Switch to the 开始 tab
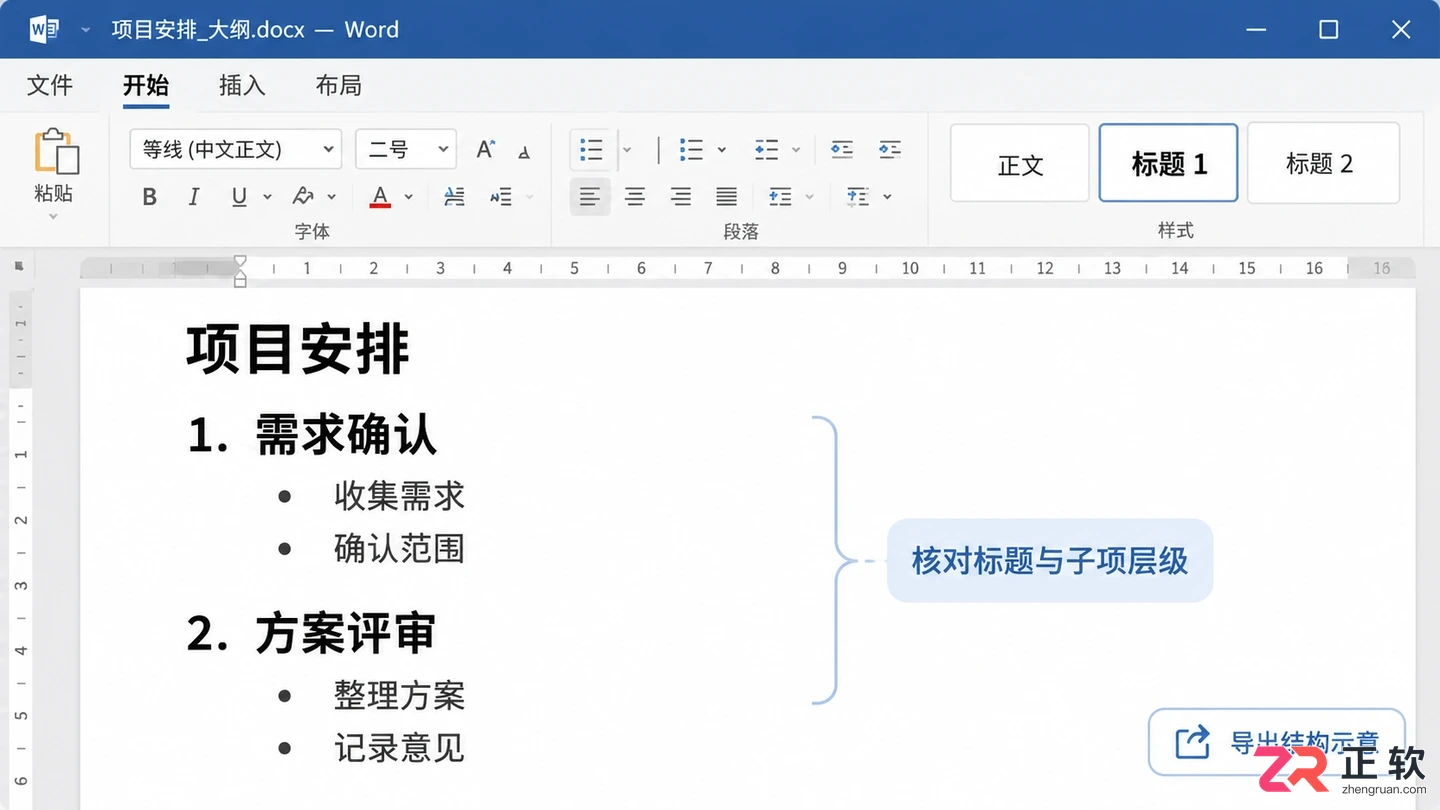The width and height of the screenshot is (1440, 810). [x=146, y=86]
